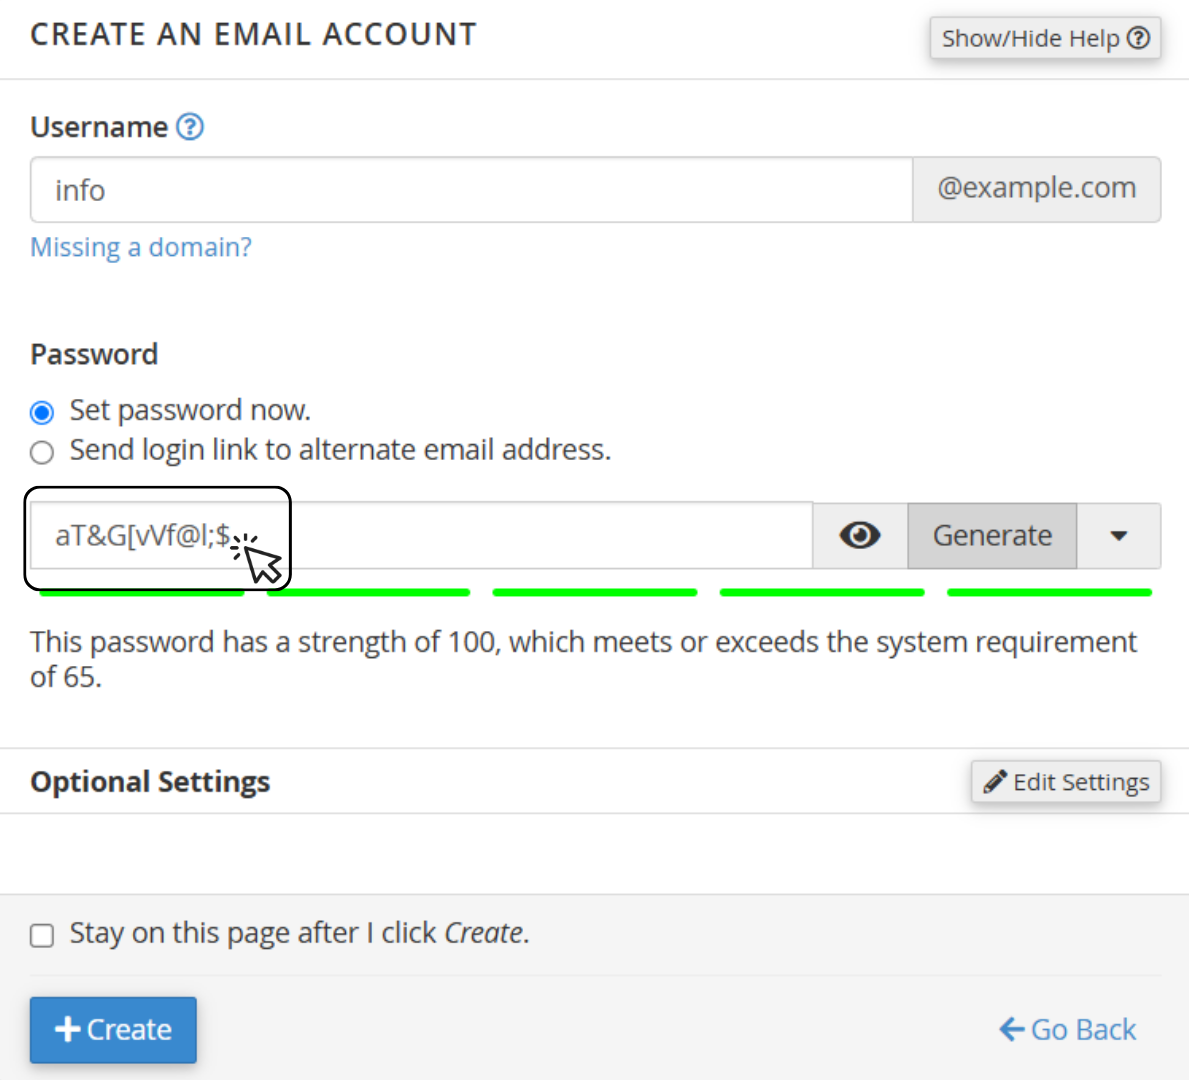Toggle password visibility with eye icon
Image resolution: width=1190 pixels, height=1080 pixels.
click(x=860, y=536)
